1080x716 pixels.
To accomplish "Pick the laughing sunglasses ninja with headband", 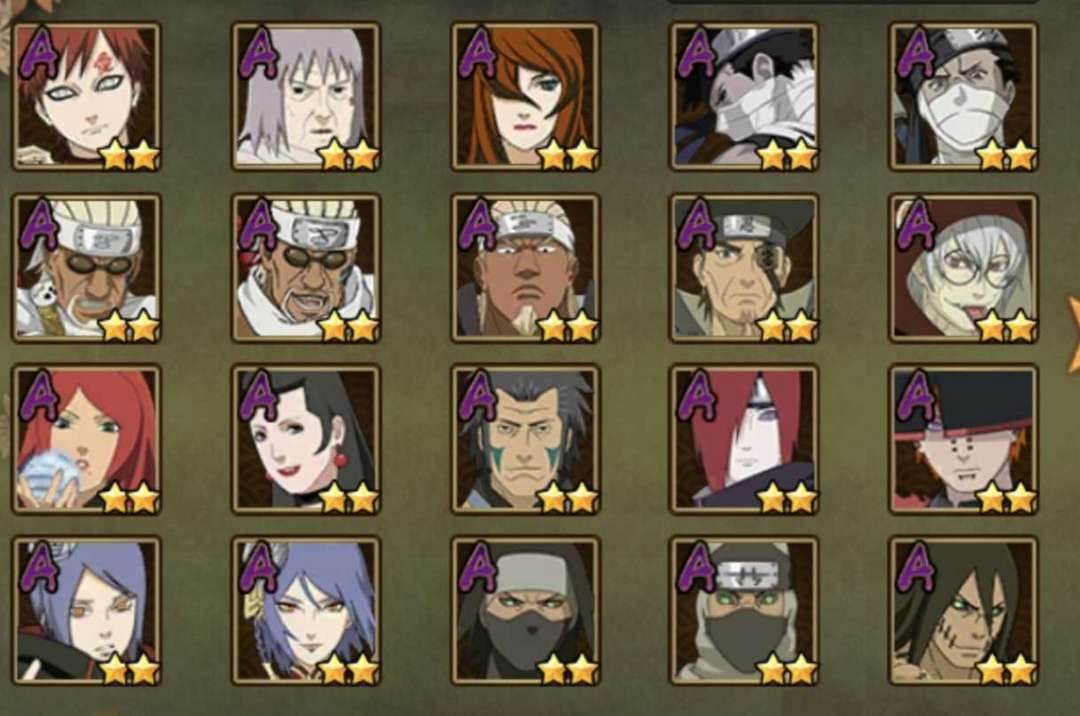I will point(306,268).
